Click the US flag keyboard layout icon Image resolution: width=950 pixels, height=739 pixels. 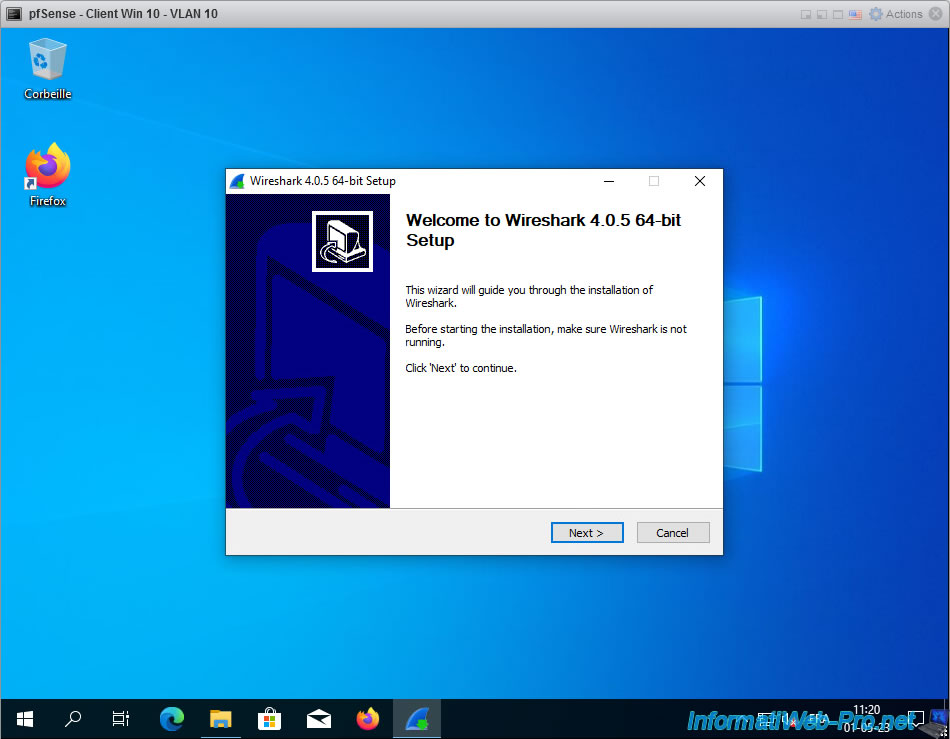(x=855, y=15)
